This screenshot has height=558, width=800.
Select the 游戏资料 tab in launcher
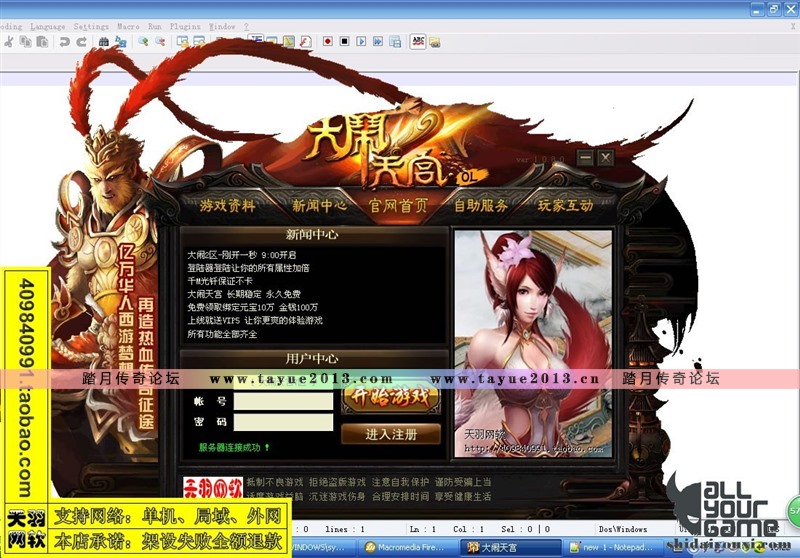228,206
